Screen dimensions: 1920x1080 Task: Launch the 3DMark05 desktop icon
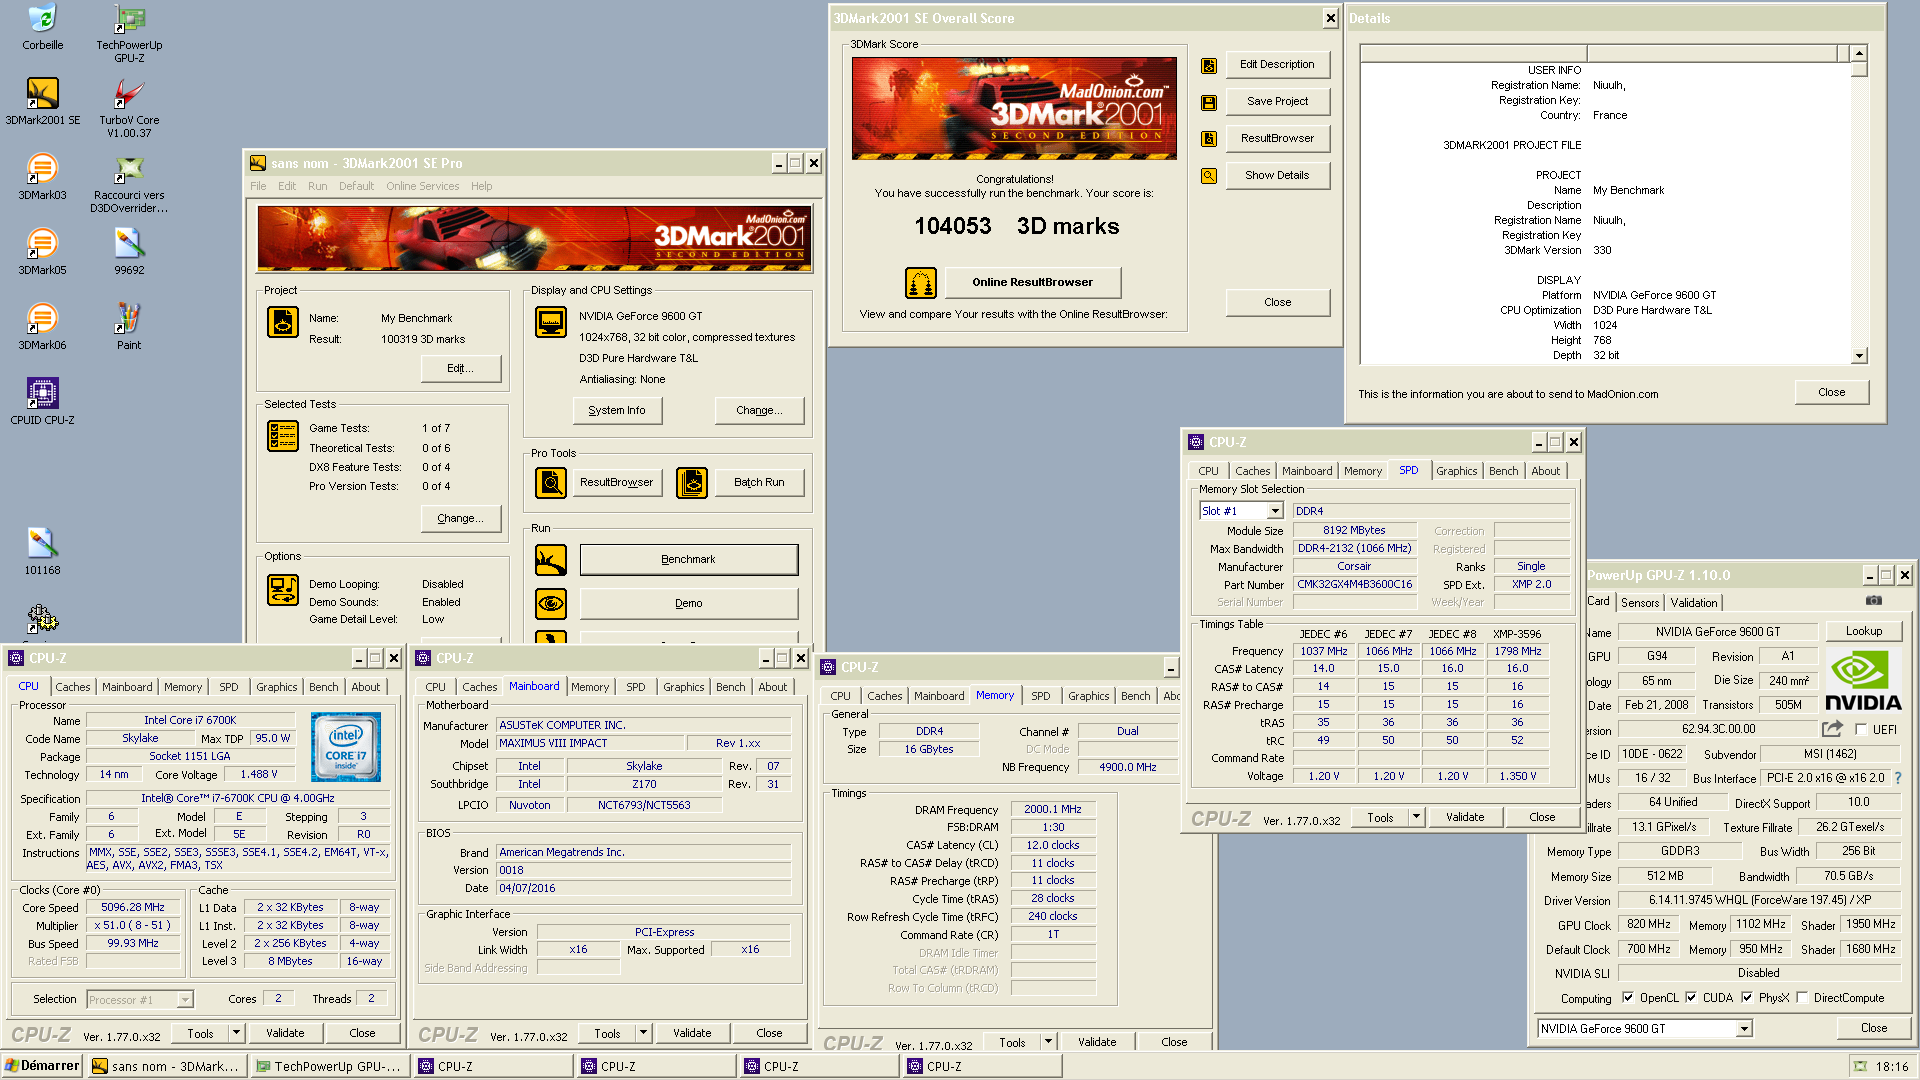click(42, 251)
